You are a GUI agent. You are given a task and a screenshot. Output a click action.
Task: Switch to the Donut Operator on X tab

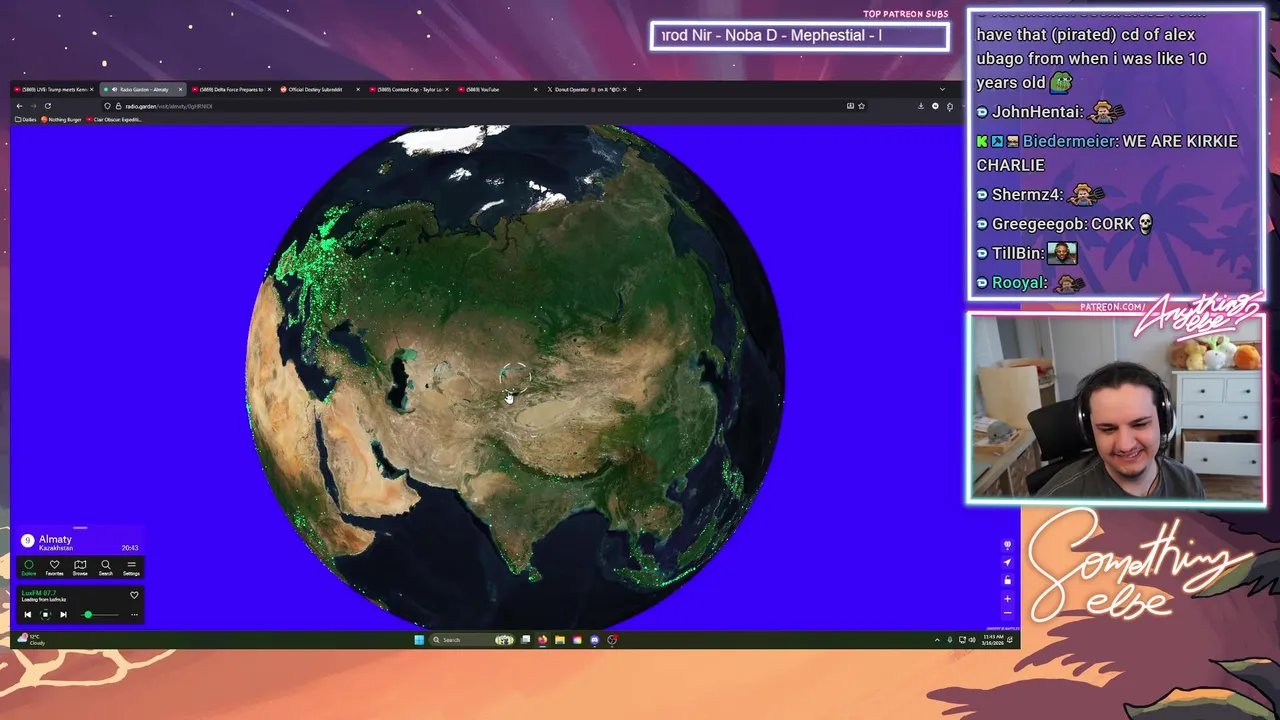click(x=586, y=89)
